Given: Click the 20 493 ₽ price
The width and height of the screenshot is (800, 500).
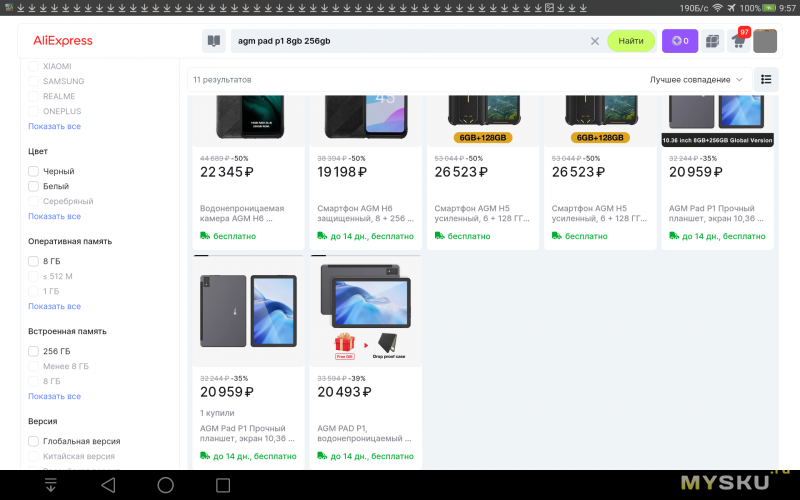Looking at the screenshot, I should pos(344,392).
